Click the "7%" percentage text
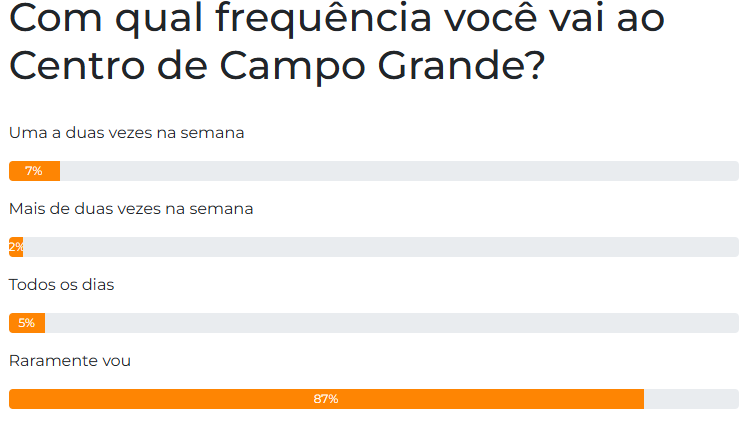 point(33,171)
